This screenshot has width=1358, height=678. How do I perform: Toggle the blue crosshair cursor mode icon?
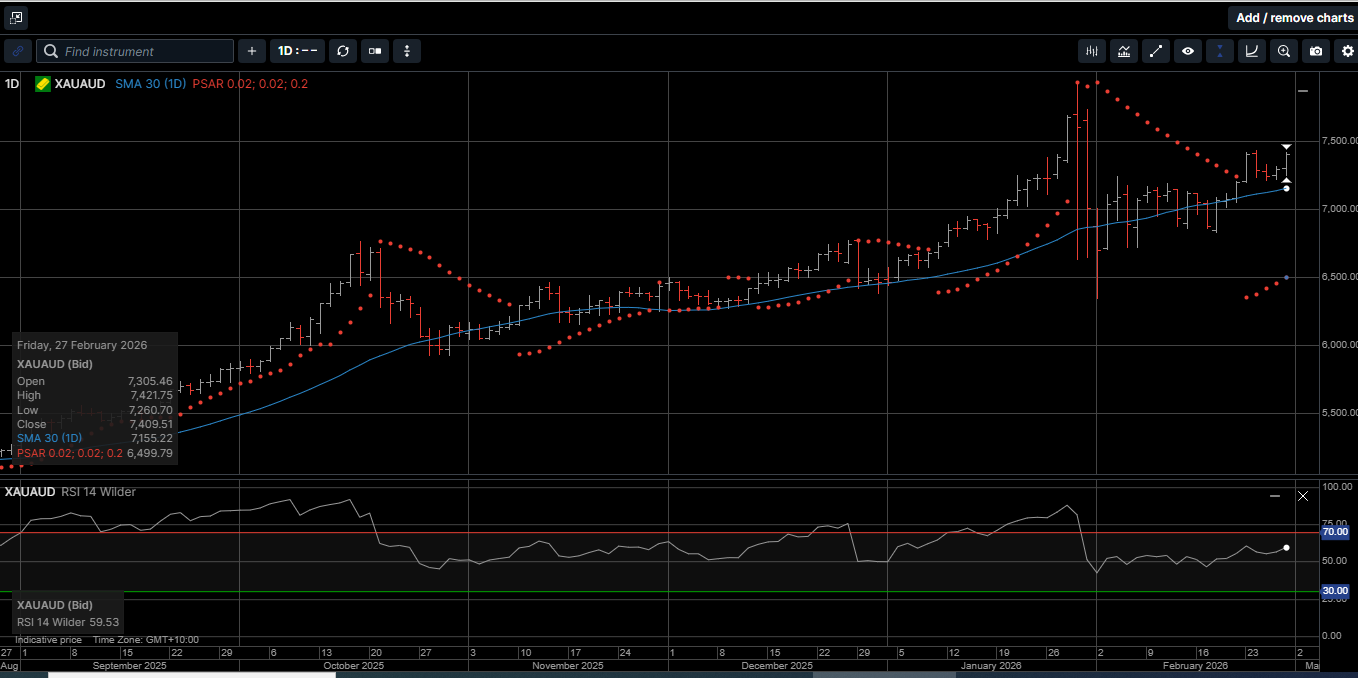(x=1219, y=51)
